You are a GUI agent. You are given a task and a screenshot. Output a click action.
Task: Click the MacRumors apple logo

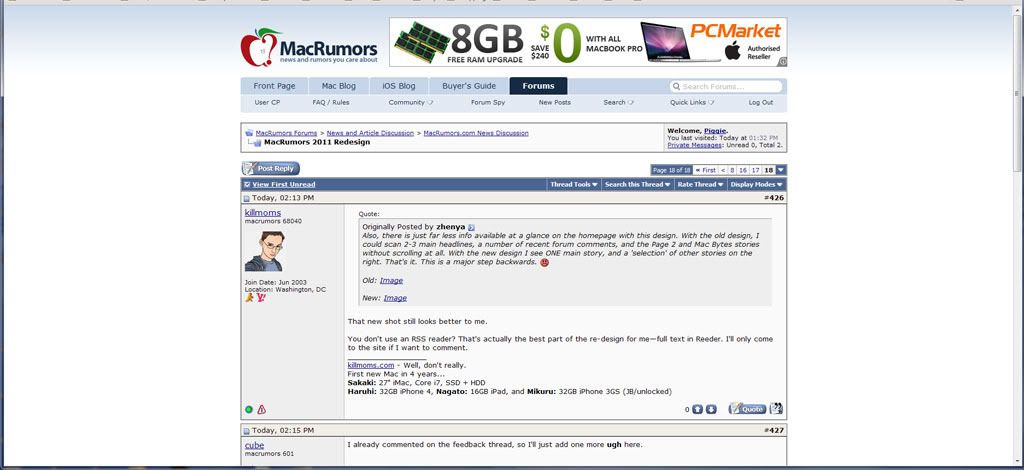coord(261,48)
